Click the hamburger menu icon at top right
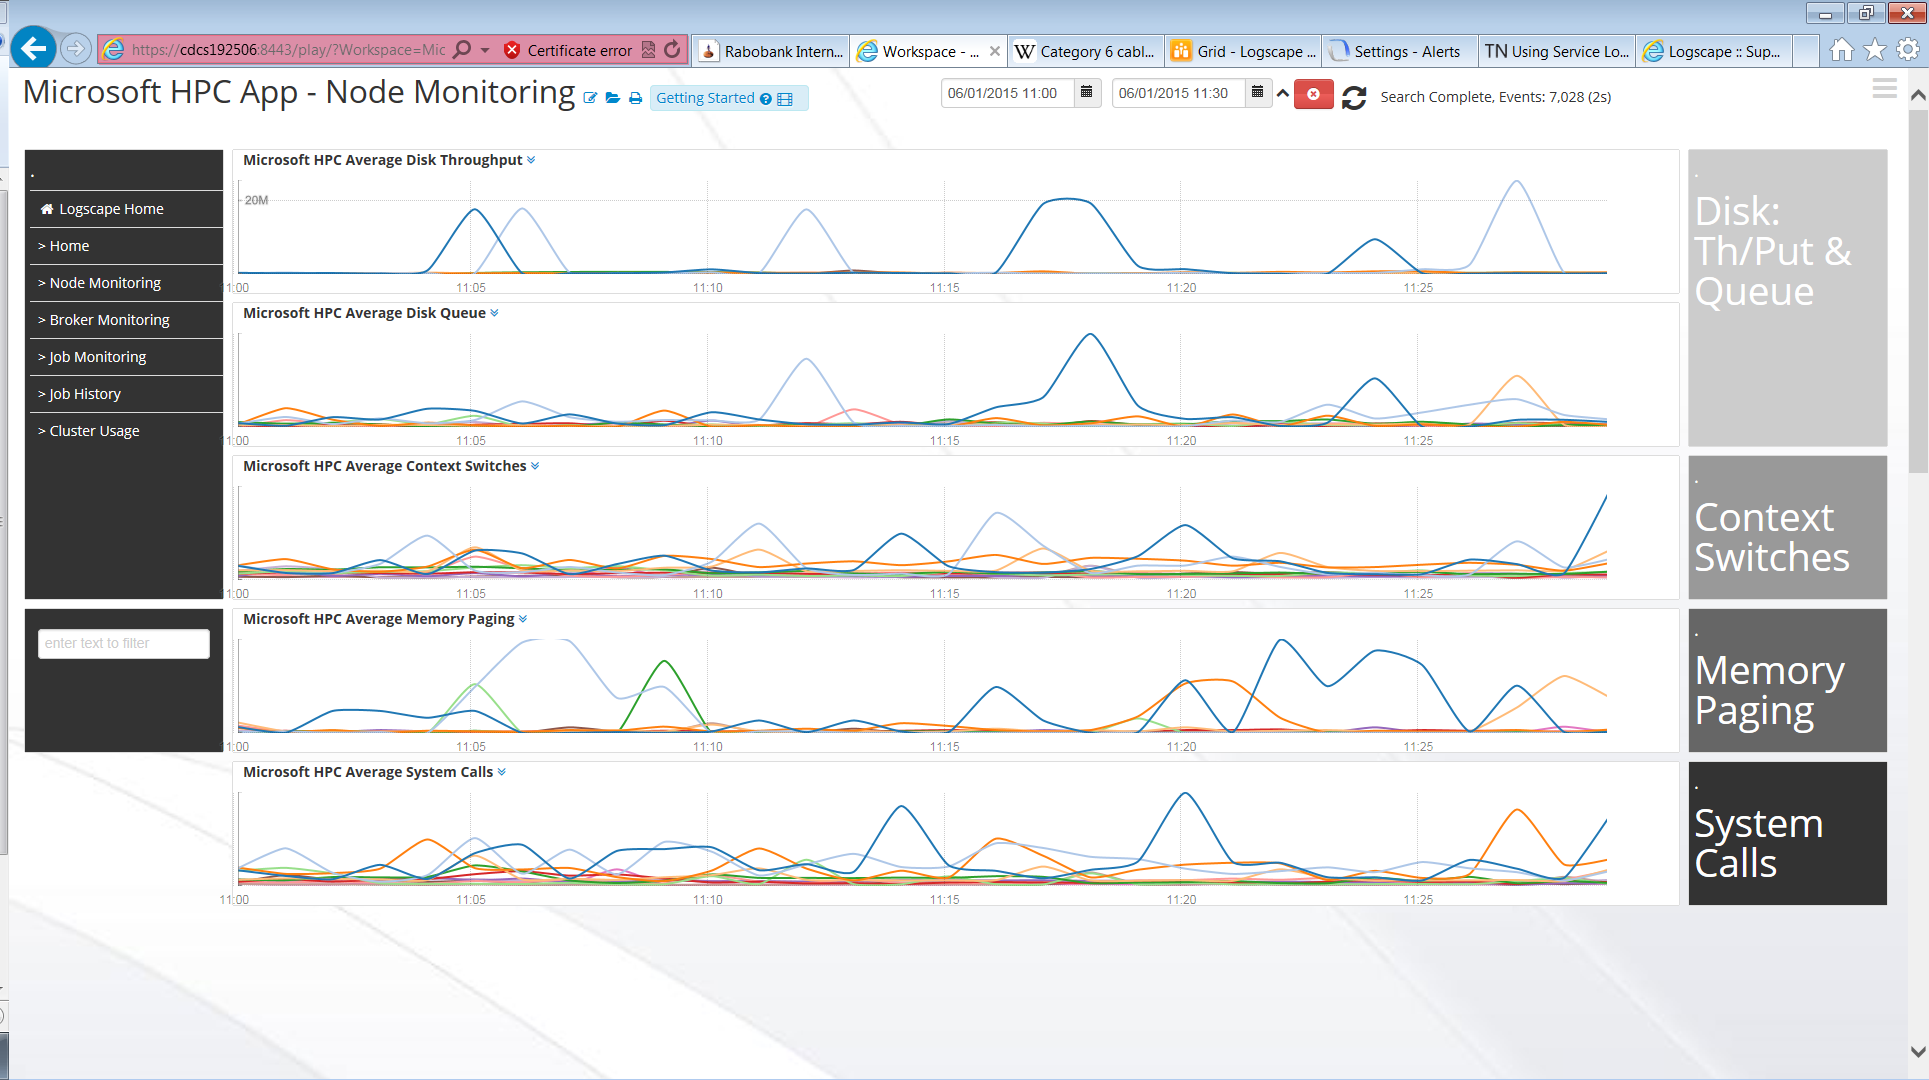Image resolution: width=1929 pixels, height=1080 pixels. tap(1884, 89)
